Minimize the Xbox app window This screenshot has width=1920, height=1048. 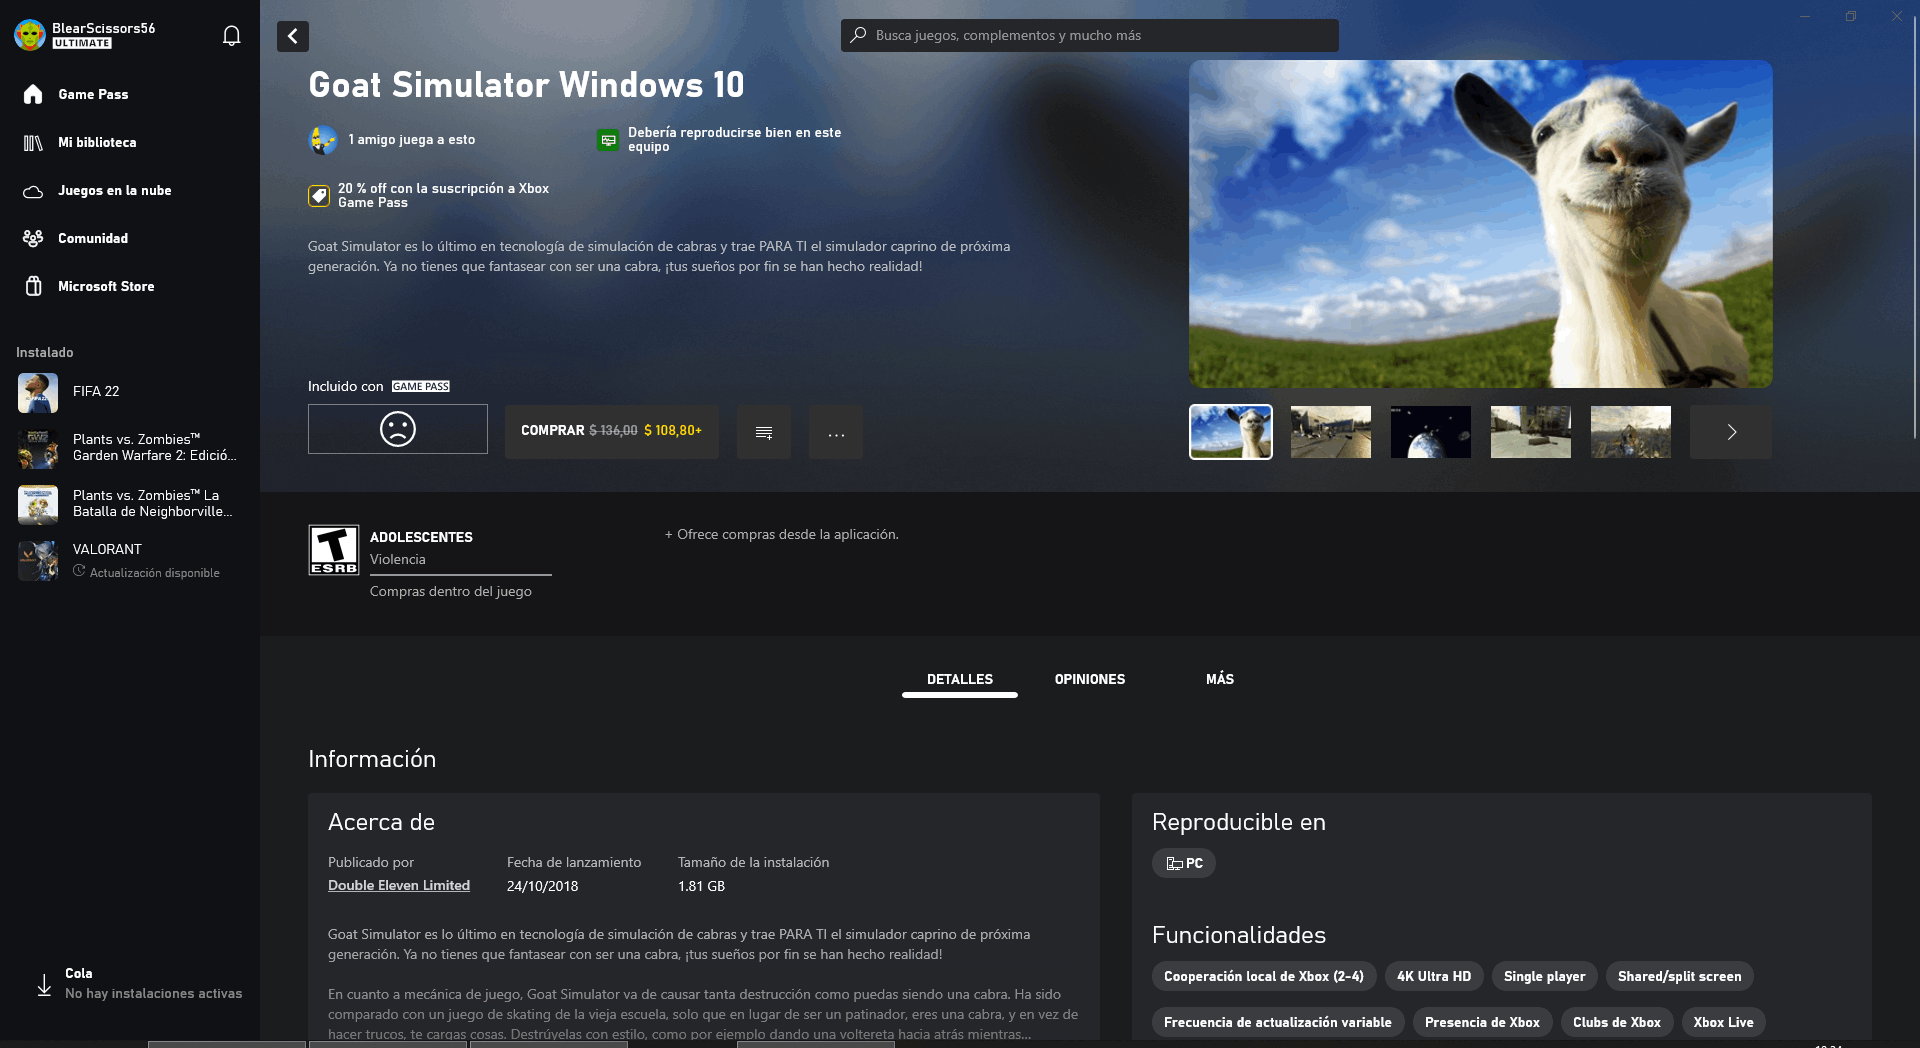click(x=1805, y=16)
